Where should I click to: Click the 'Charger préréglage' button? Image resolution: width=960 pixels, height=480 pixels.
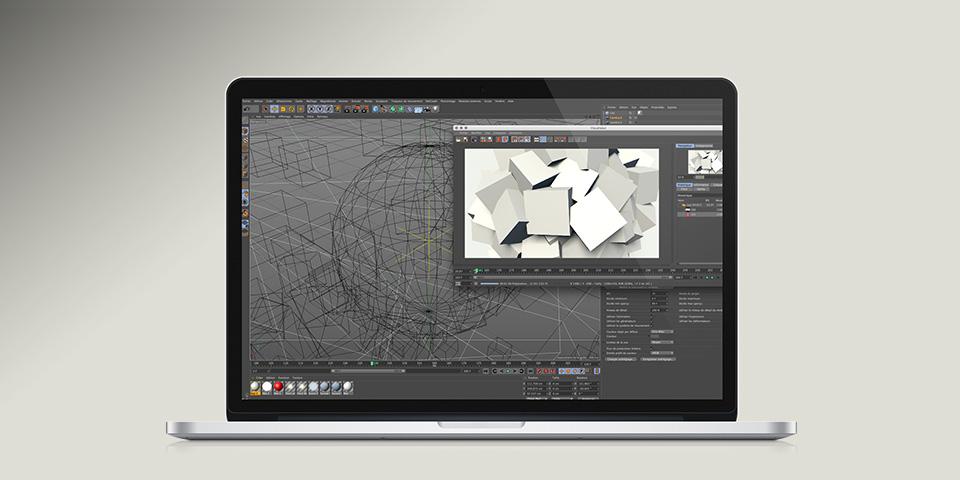[x=622, y=358]
